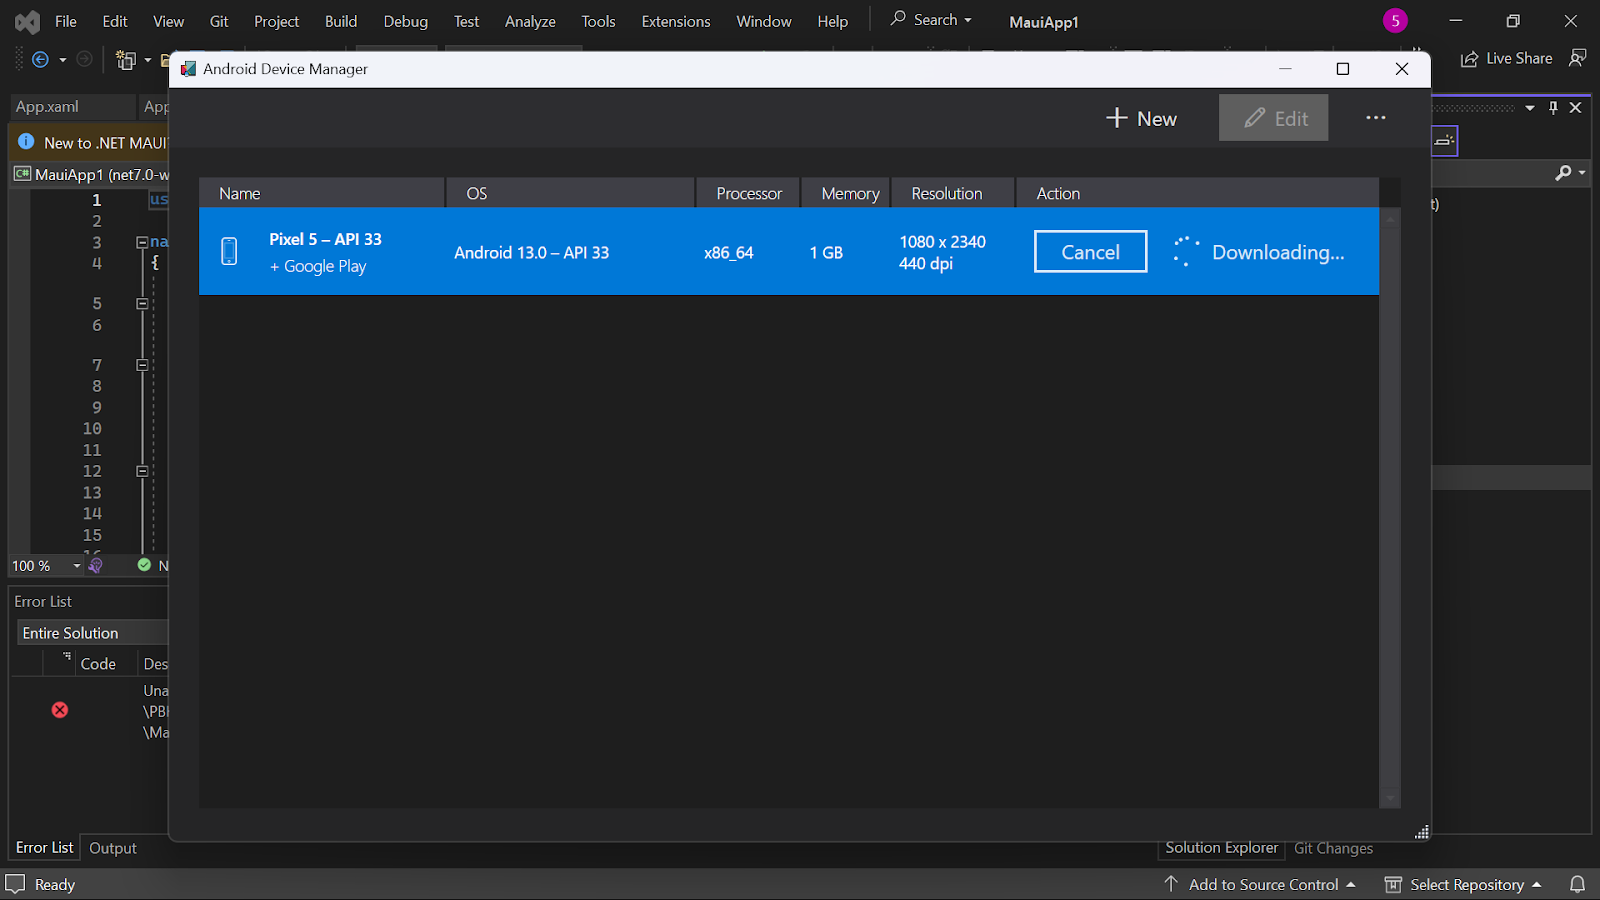This screenshot has width=1600, height=900.
Task: Sort devices by OS column
Action: pyautogui.click(x=570, y=193)
